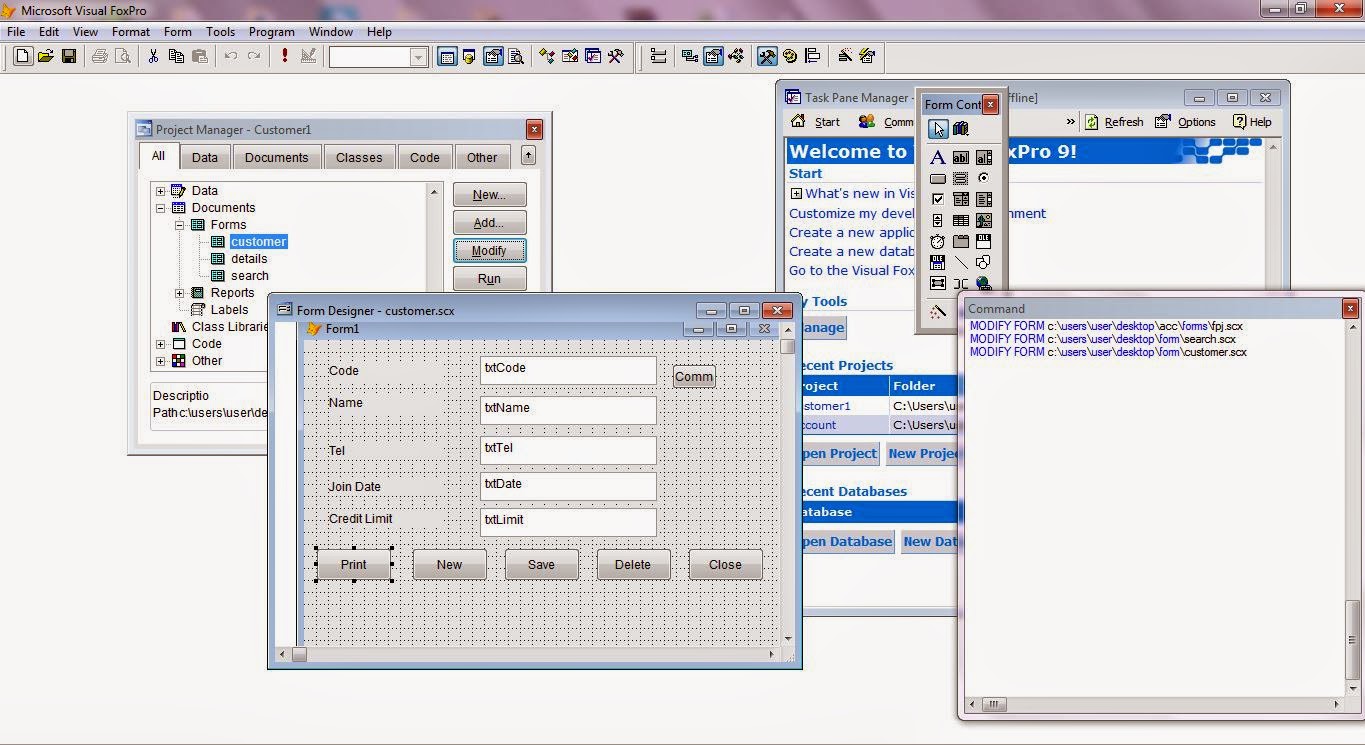Open the empty combo box dropdown on the toolbar
The image size is (1365, 745).
coord(421,56)
